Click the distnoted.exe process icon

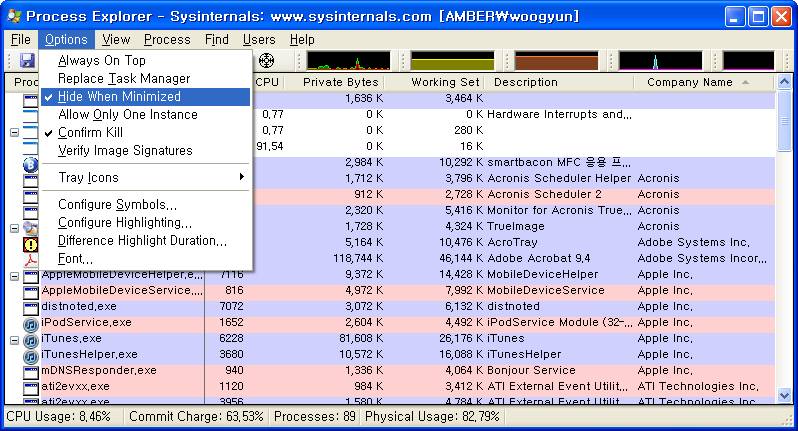31,308
